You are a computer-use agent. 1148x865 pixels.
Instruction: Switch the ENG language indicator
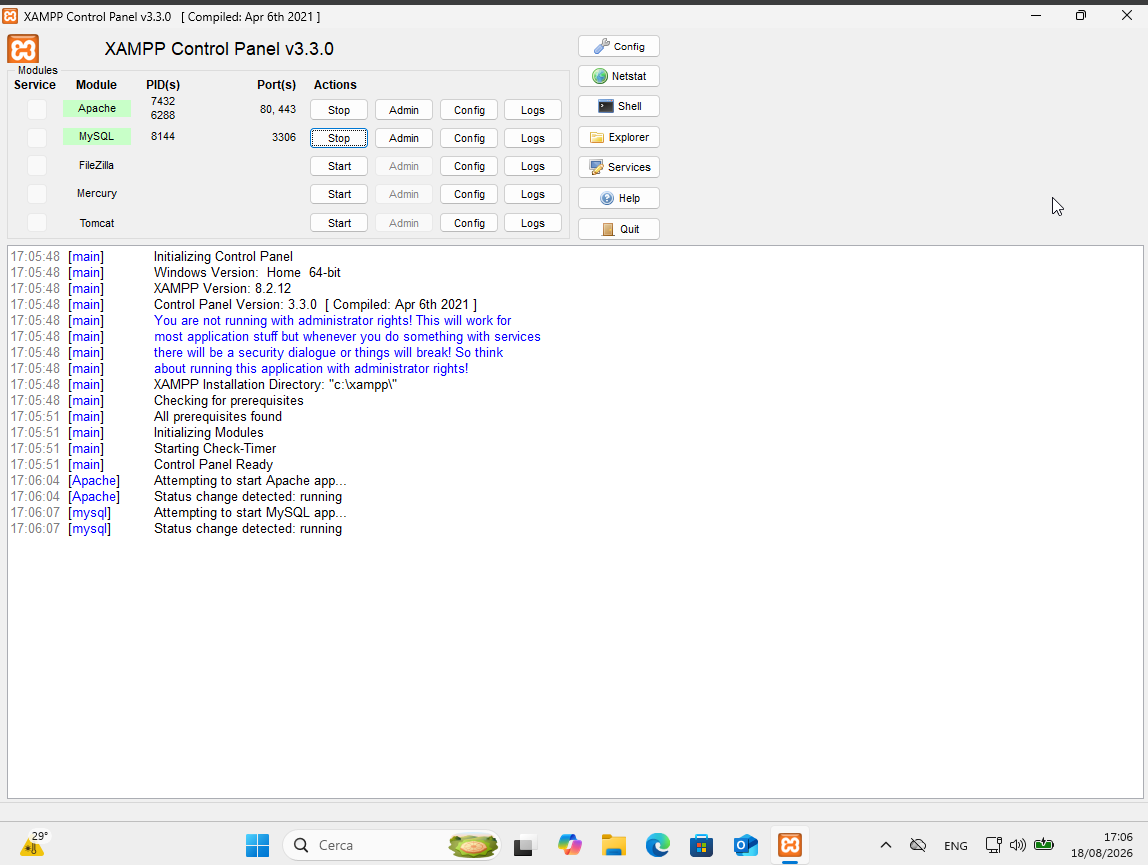pos(955,845)
